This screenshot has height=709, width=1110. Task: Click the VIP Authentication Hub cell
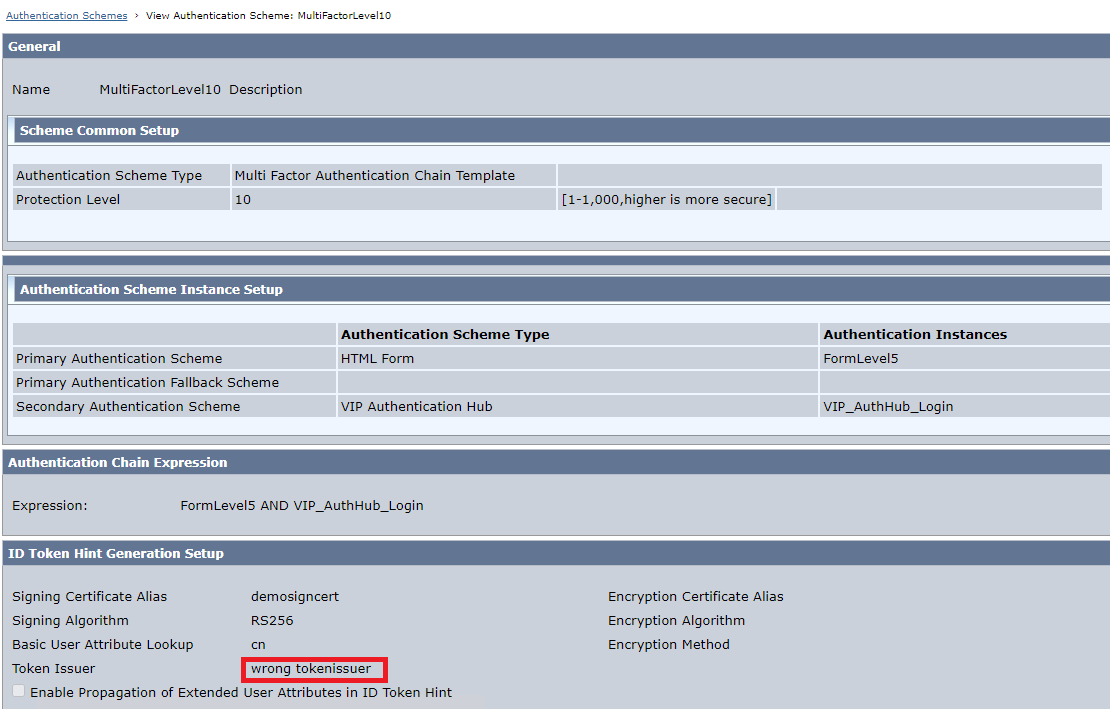[416, 407]
